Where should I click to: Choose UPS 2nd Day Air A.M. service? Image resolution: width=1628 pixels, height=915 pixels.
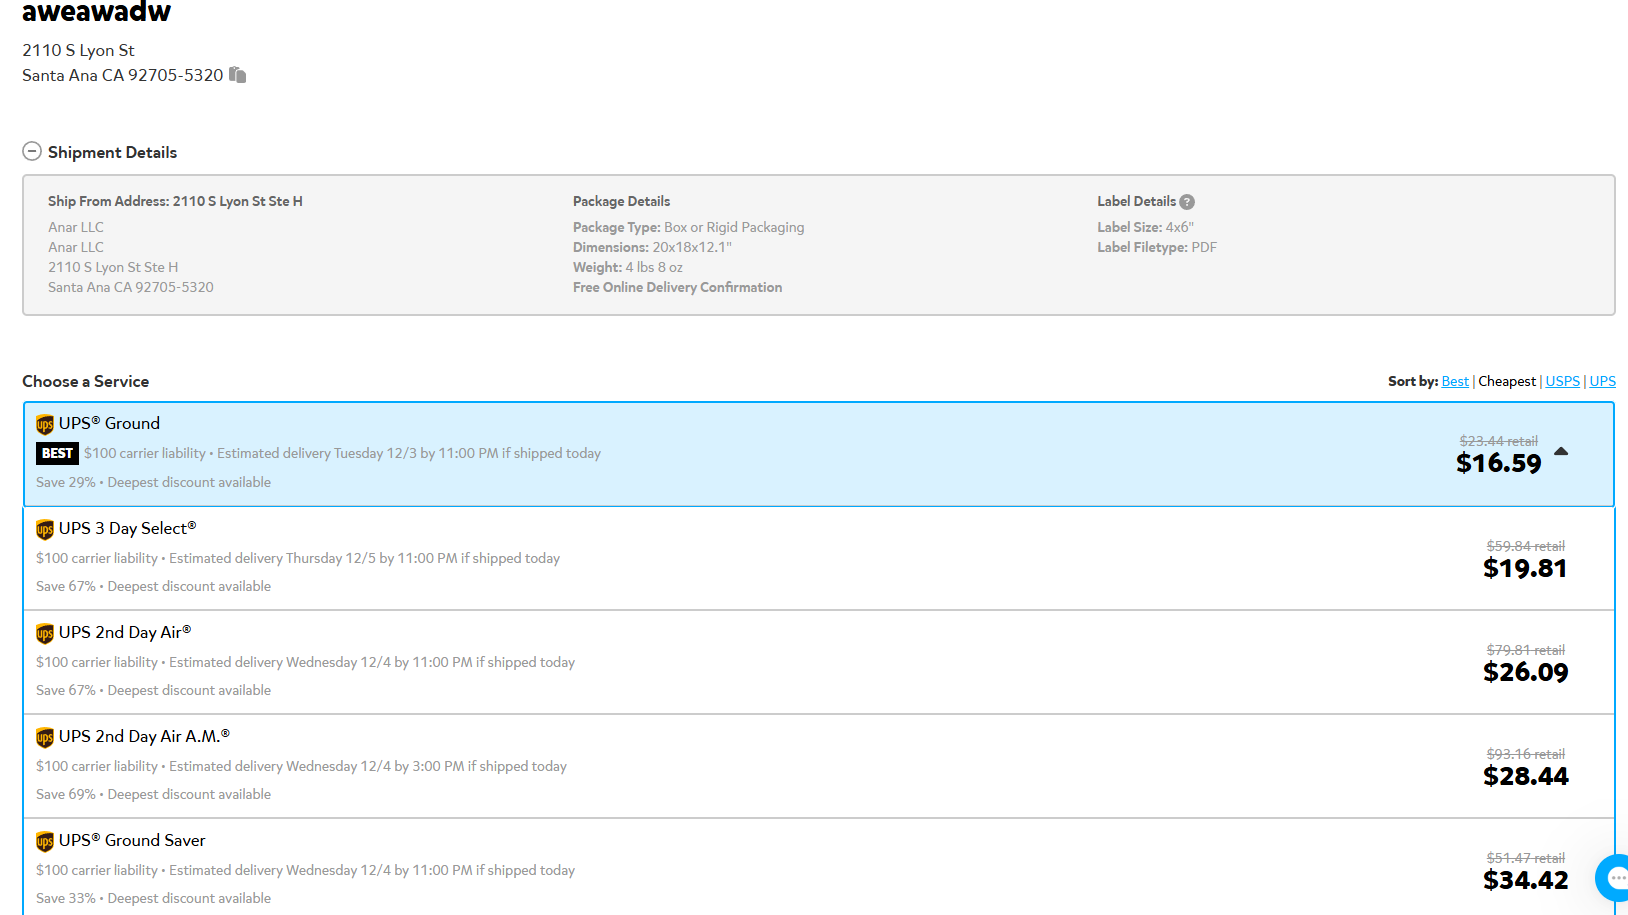tap(819, 766)
